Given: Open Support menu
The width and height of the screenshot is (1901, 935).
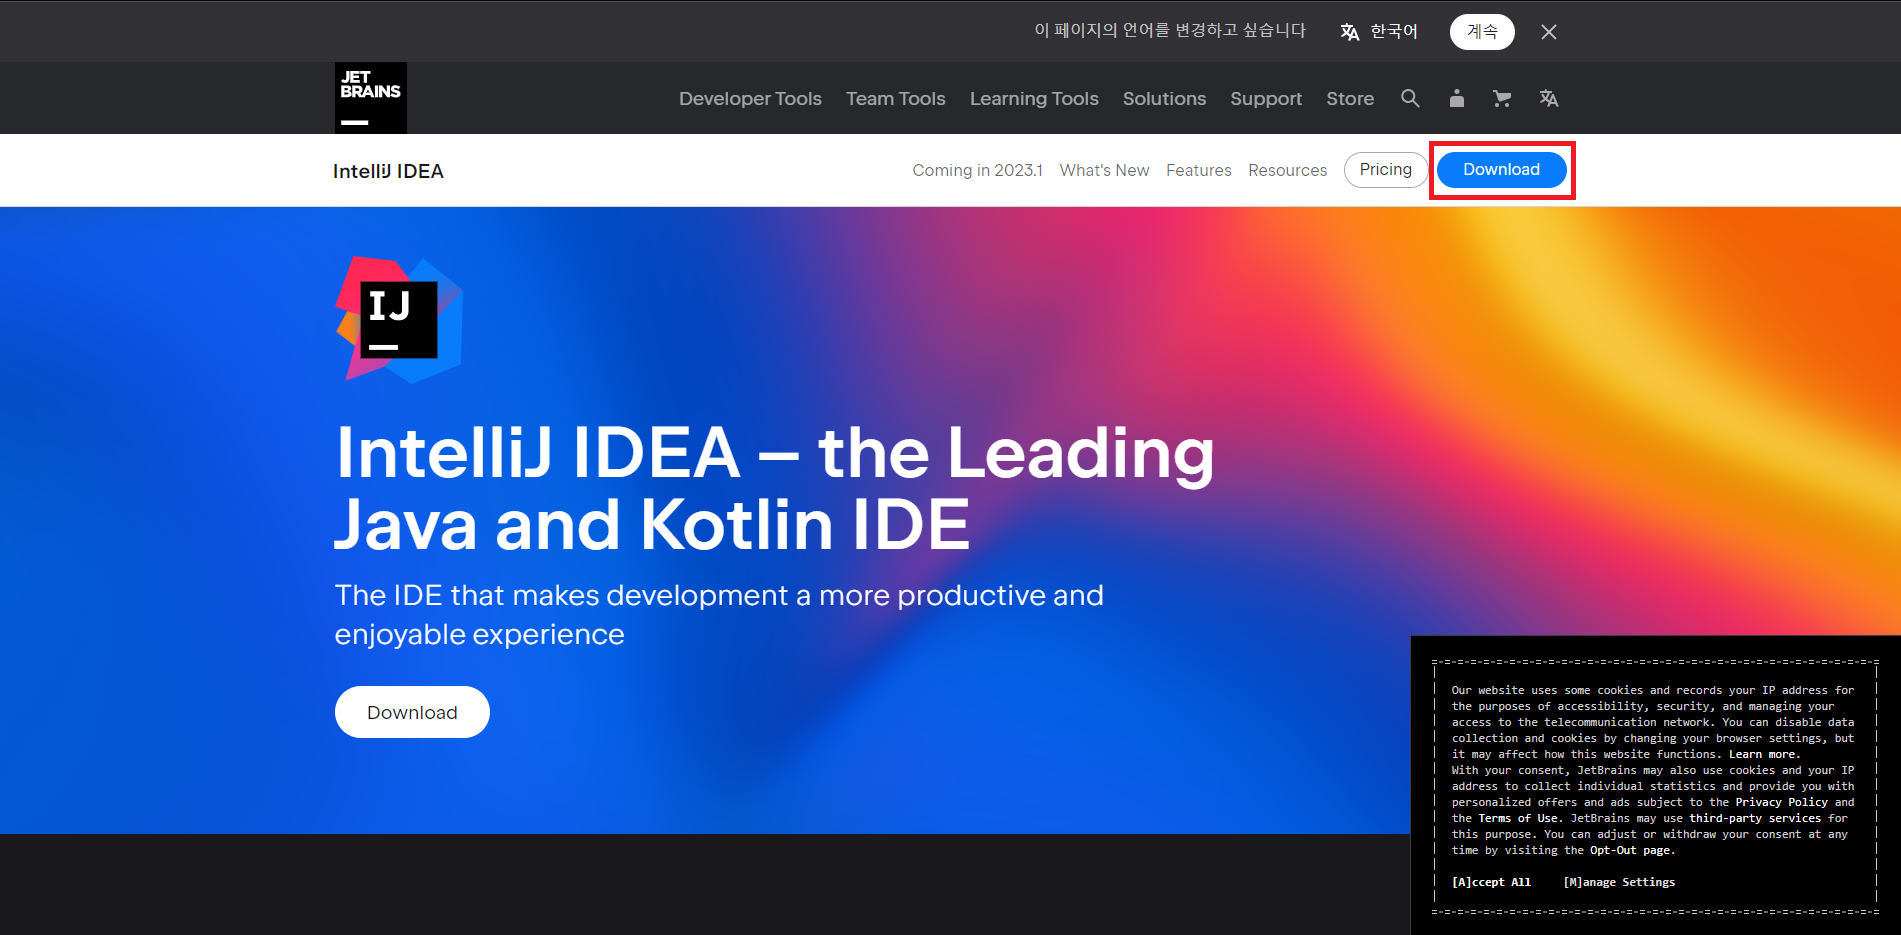Looking at the screenshot, I should [1266, 98].
